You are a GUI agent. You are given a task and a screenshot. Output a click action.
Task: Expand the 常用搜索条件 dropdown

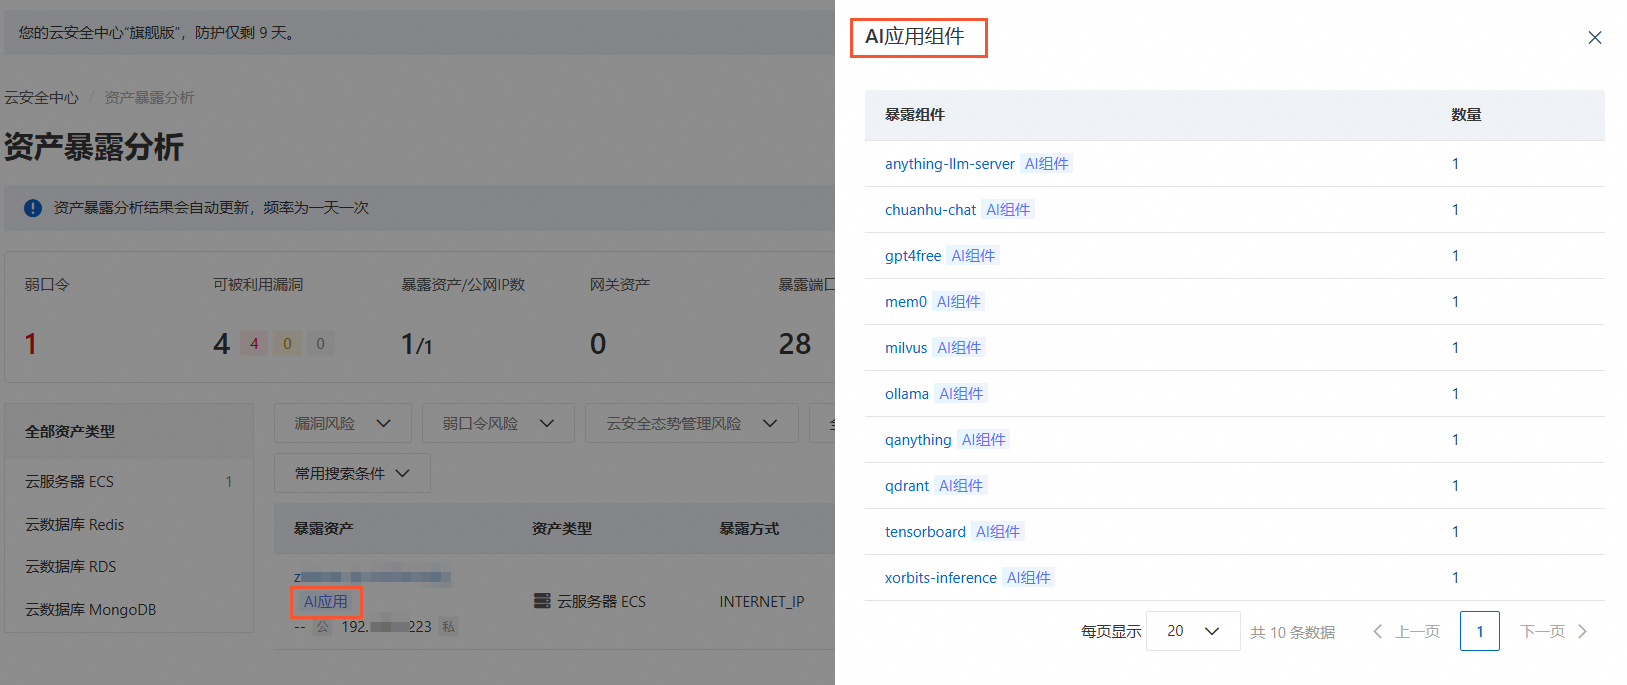point(352,473)
